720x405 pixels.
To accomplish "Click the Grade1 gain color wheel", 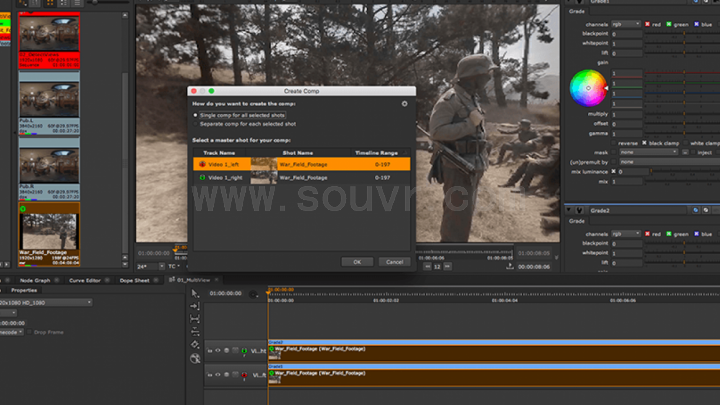I will 588,88.
